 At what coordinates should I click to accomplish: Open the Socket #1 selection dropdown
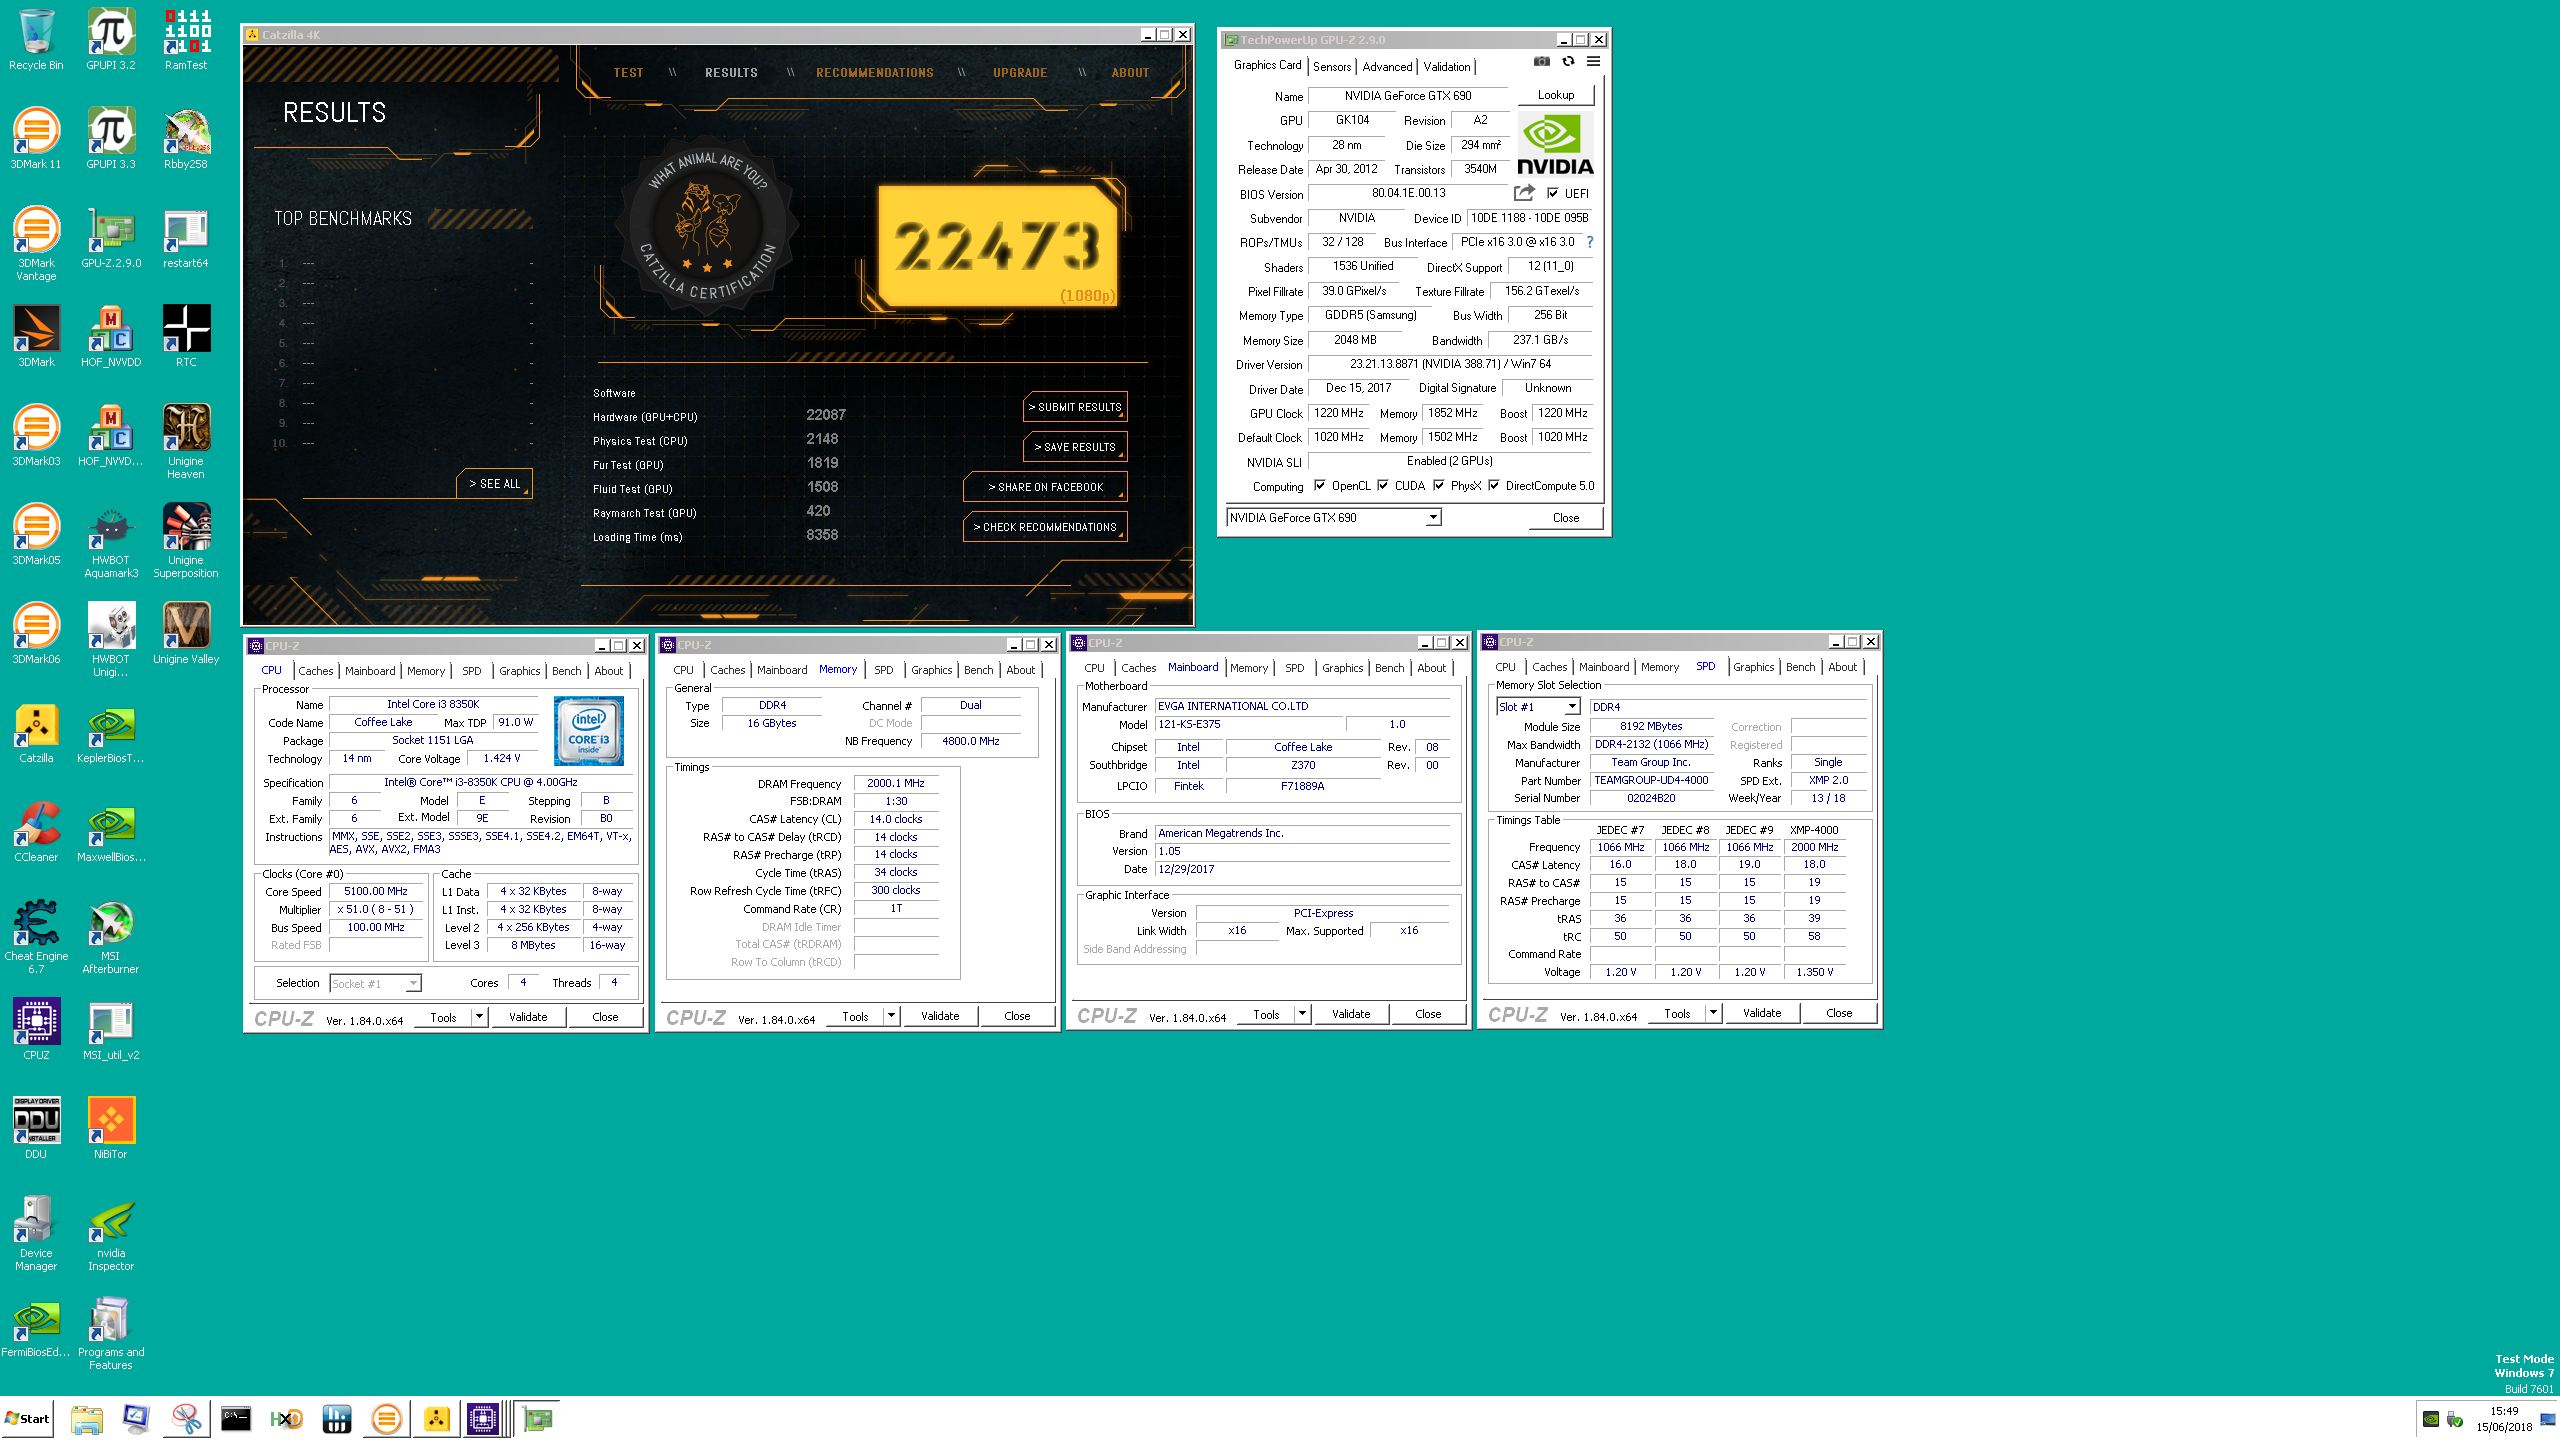pyautogui.click(x=412, y=984)
